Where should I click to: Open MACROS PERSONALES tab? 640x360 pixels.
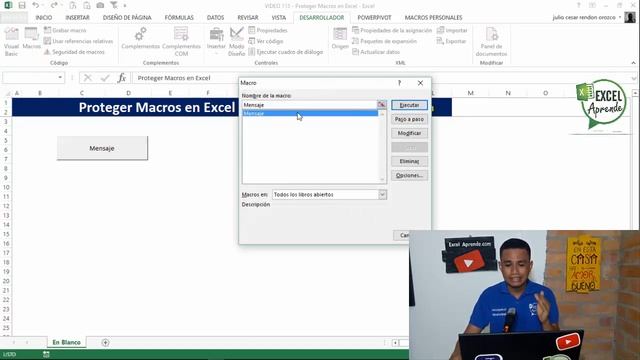433,18
